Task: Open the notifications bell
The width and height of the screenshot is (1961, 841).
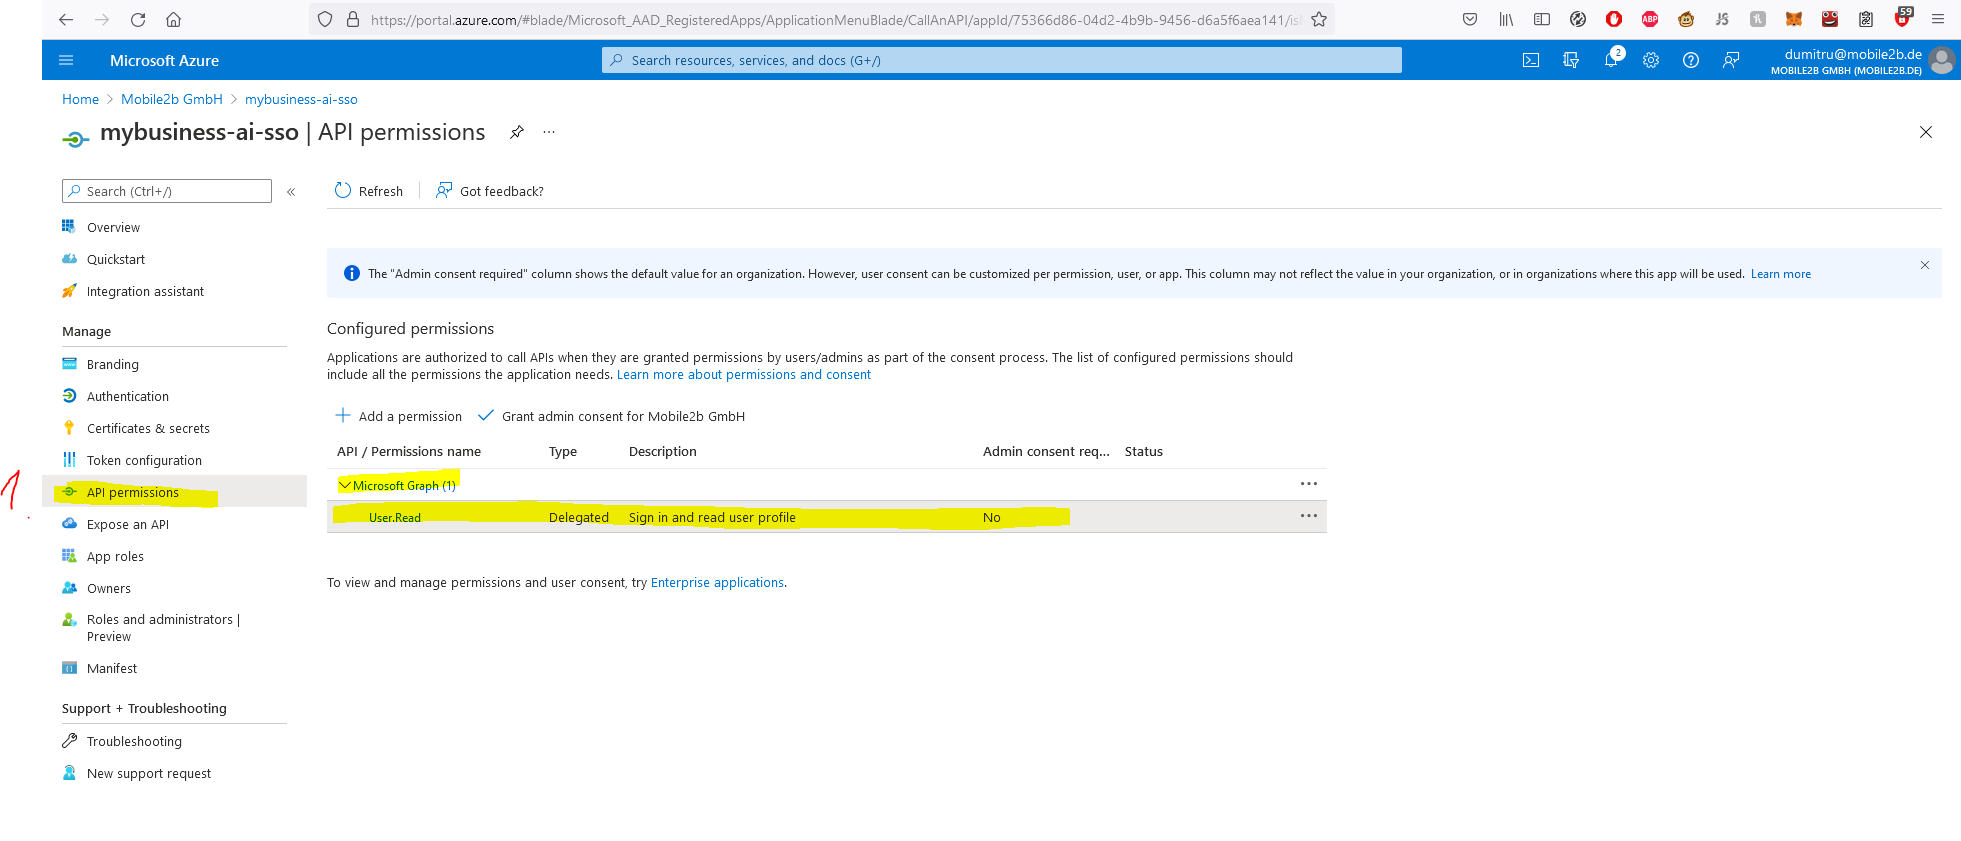Action: tap(1611, 60)
